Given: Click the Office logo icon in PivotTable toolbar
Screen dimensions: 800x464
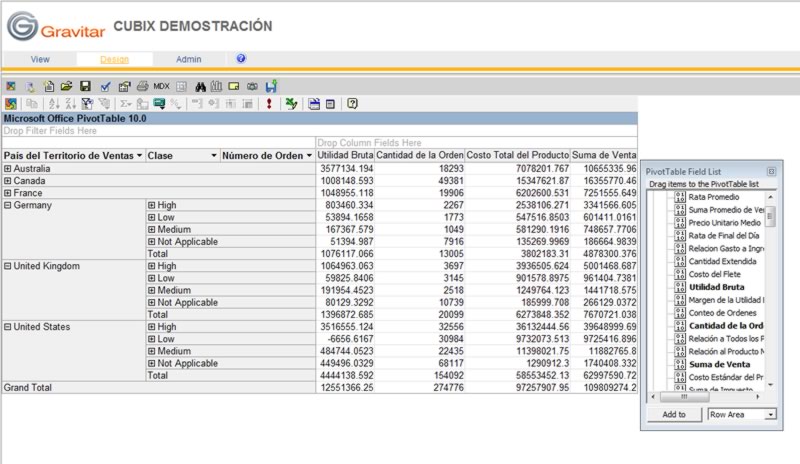Looking at the screenshot, I should pyautogui.click(x=11, y=104).
